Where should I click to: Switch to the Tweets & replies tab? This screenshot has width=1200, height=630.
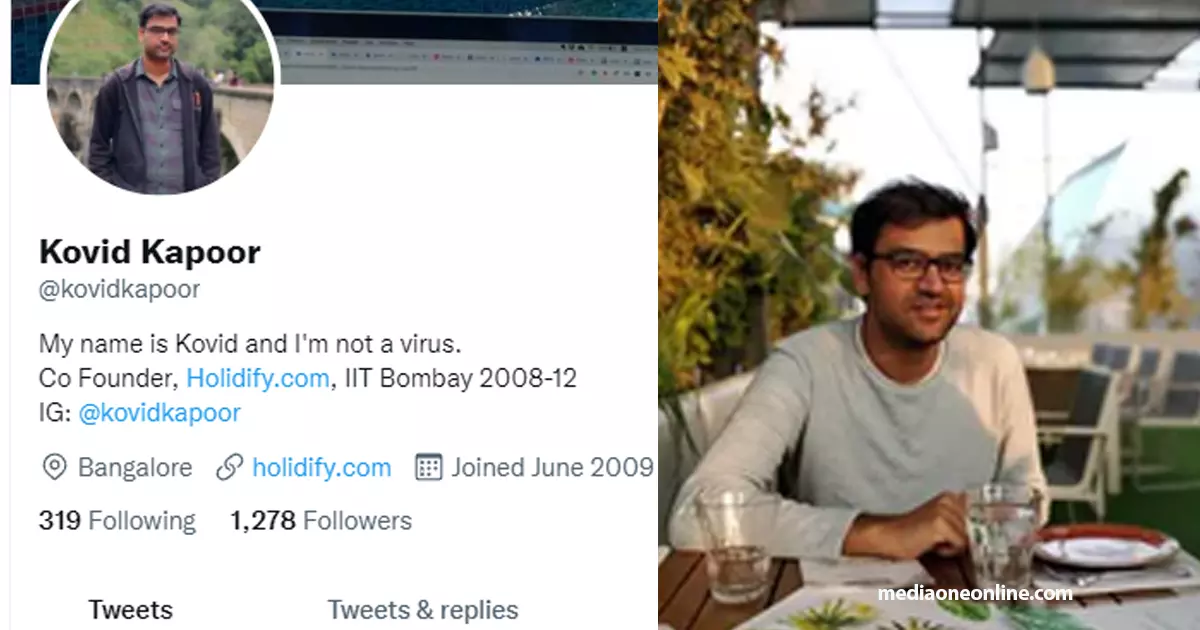pos(423,609)
